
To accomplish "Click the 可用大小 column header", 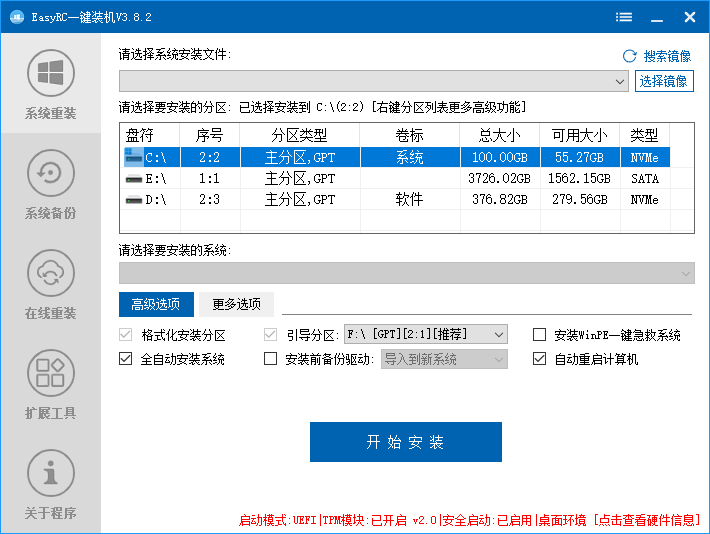I will coord(580,135).
